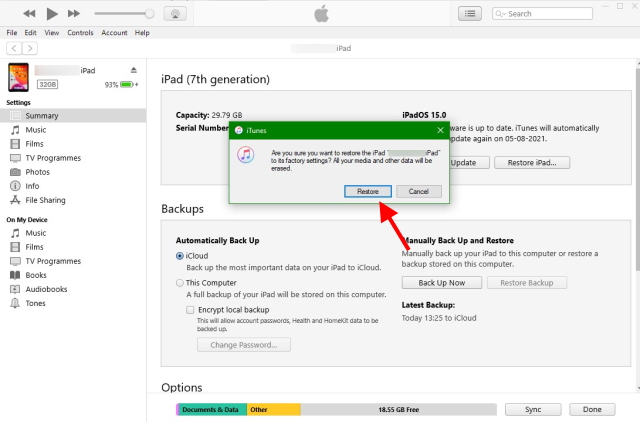Go forward with the right chevron
This screenshot has width=640, height=422.
(30, 48)
